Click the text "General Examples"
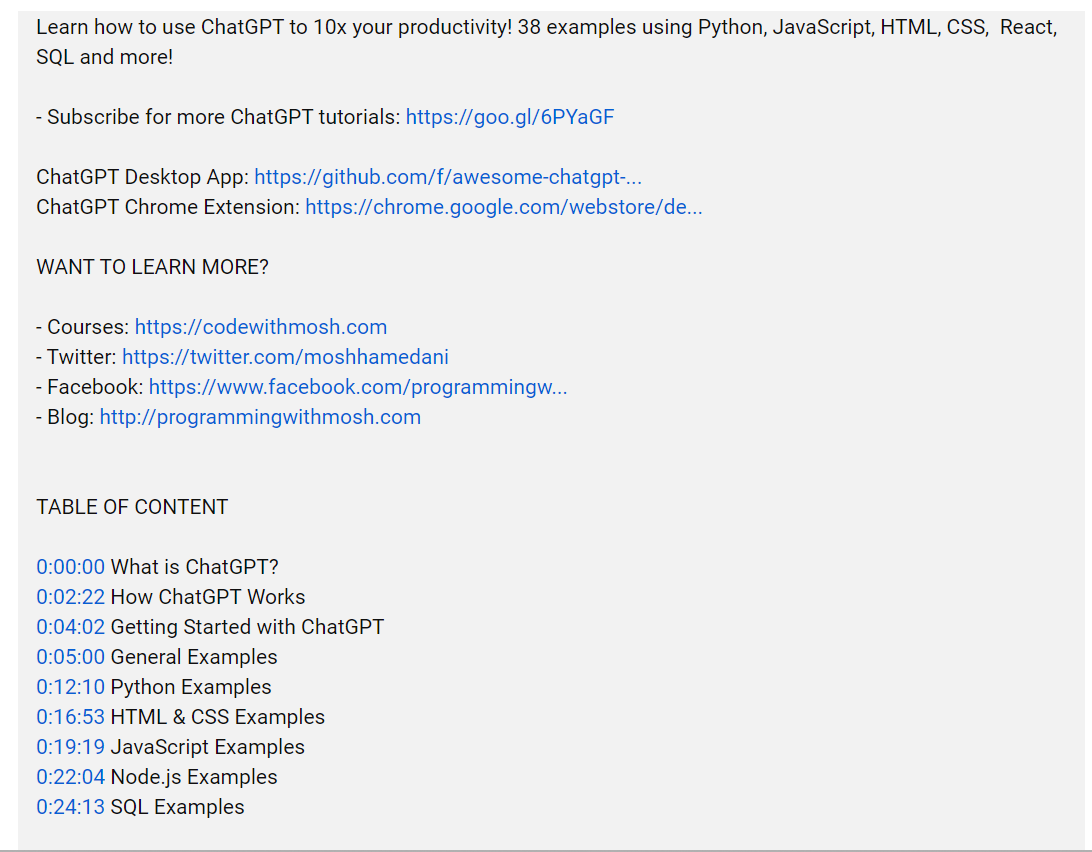1092x852 pixels. tap(194, 657)
